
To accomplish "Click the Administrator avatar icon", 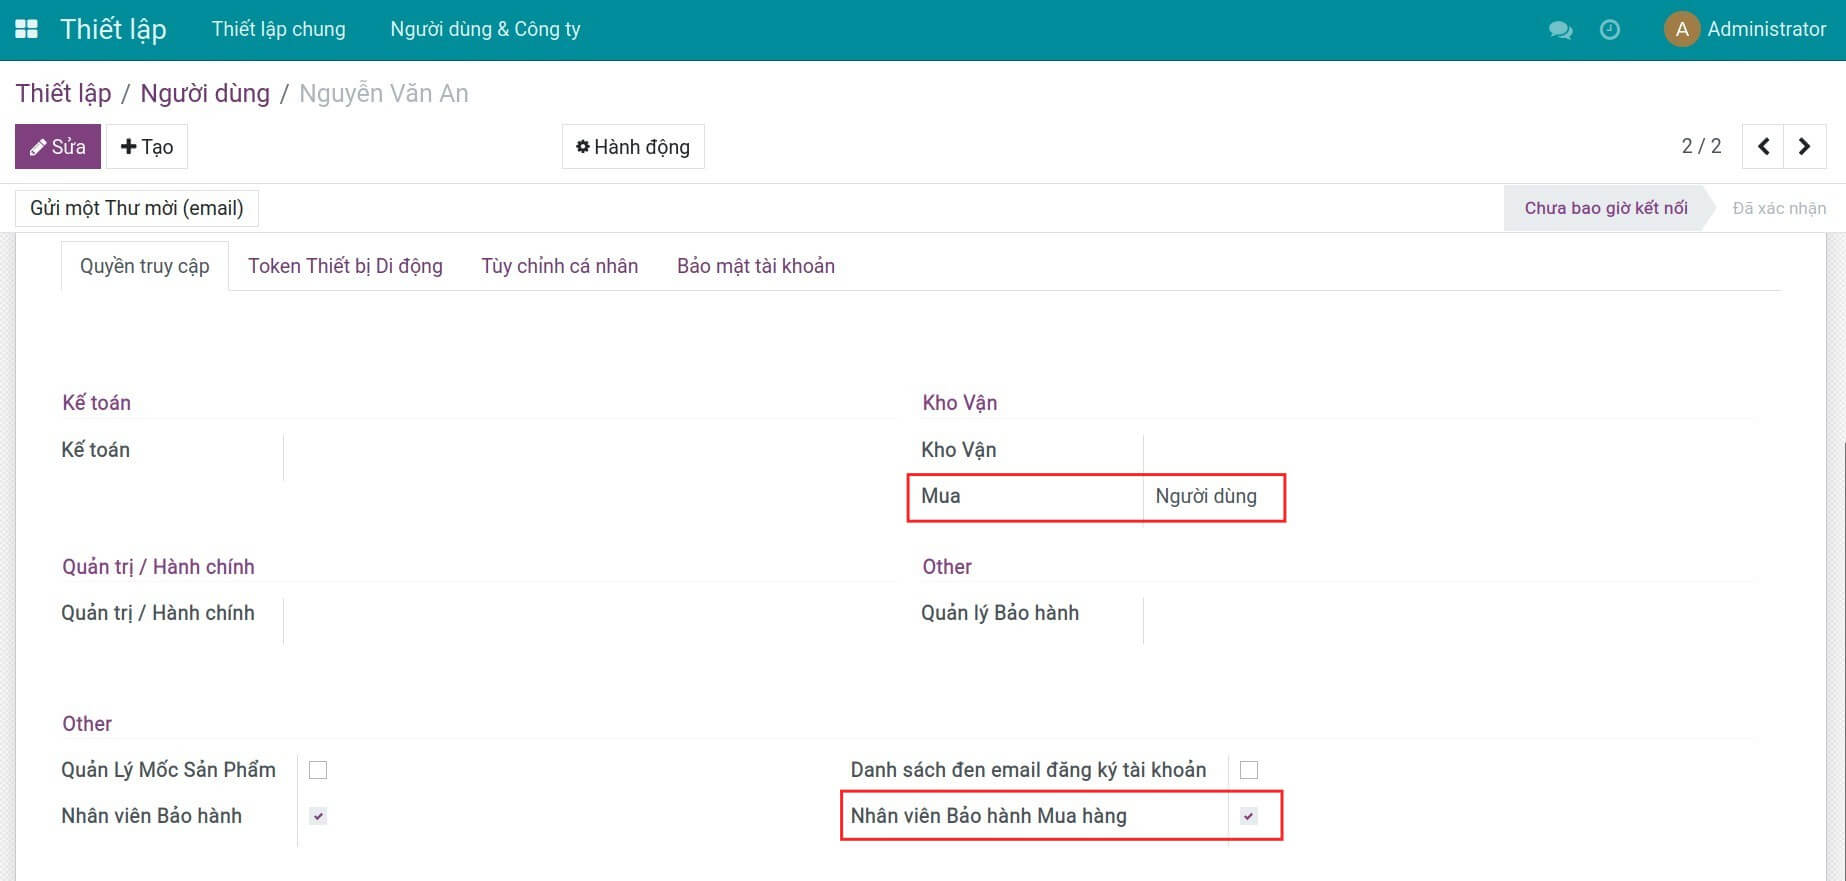I will point(1681,30).
